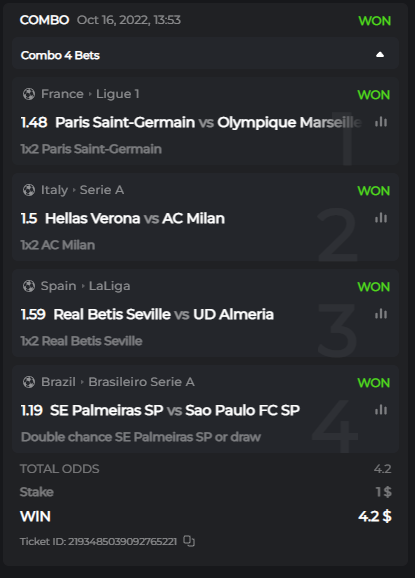This screenshot has width=415, height=578.
Task: Open stats icon for Hellas Verona match
Action: click(x=381, y=218)
